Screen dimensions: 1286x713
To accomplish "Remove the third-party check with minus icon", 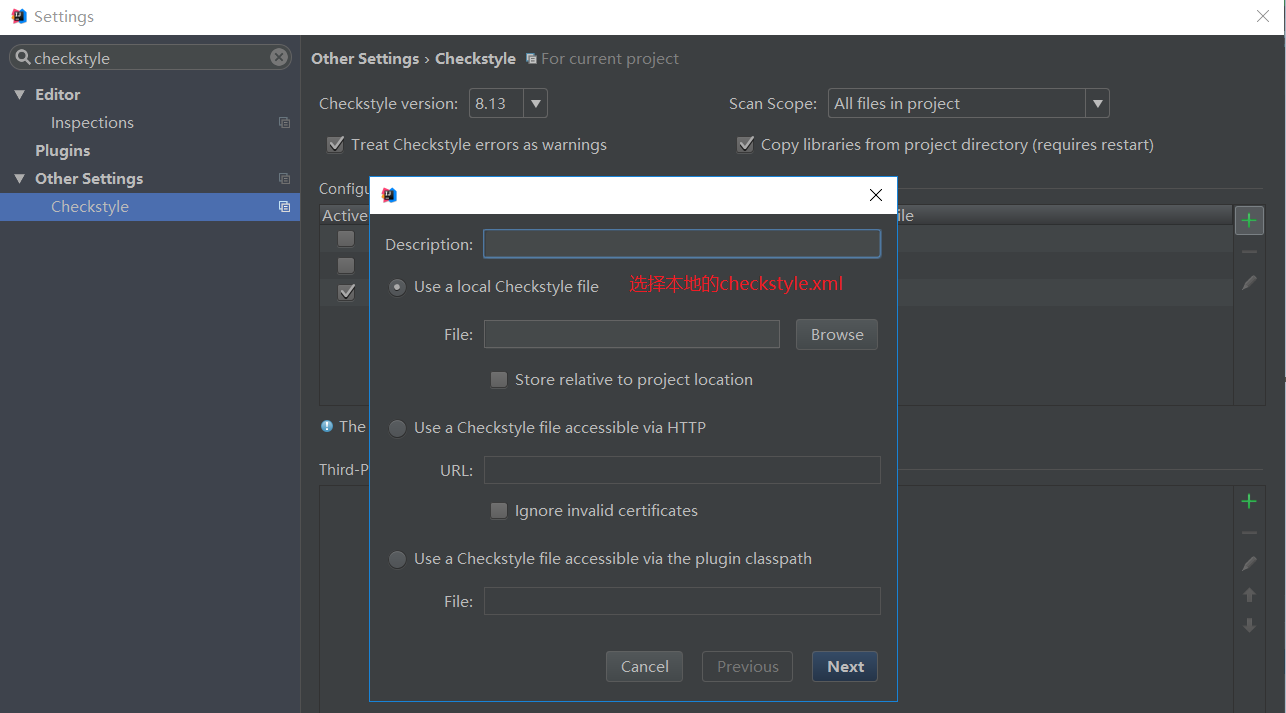I will pyautogui.click(x=1249, y=533).
